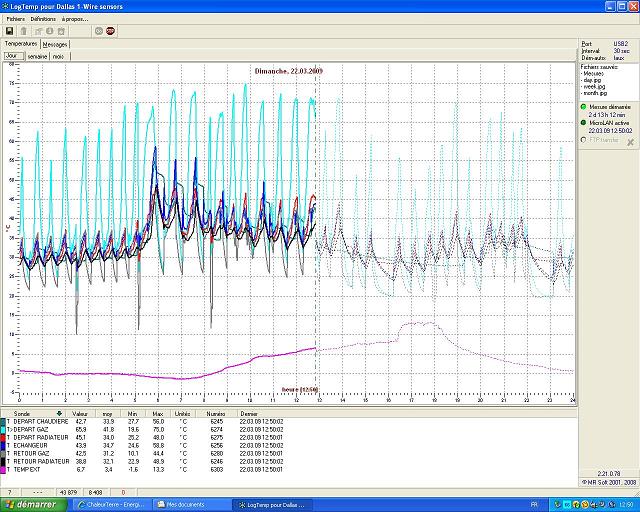Screen dimensions: 640x512
Task: Open the 'à propos...' menu
Action: point(75,19)
